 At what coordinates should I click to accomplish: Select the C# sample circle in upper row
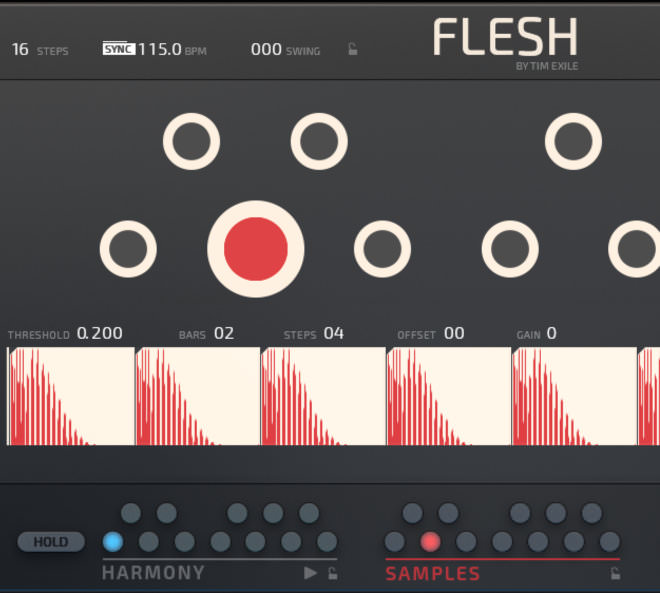(192, 141)
